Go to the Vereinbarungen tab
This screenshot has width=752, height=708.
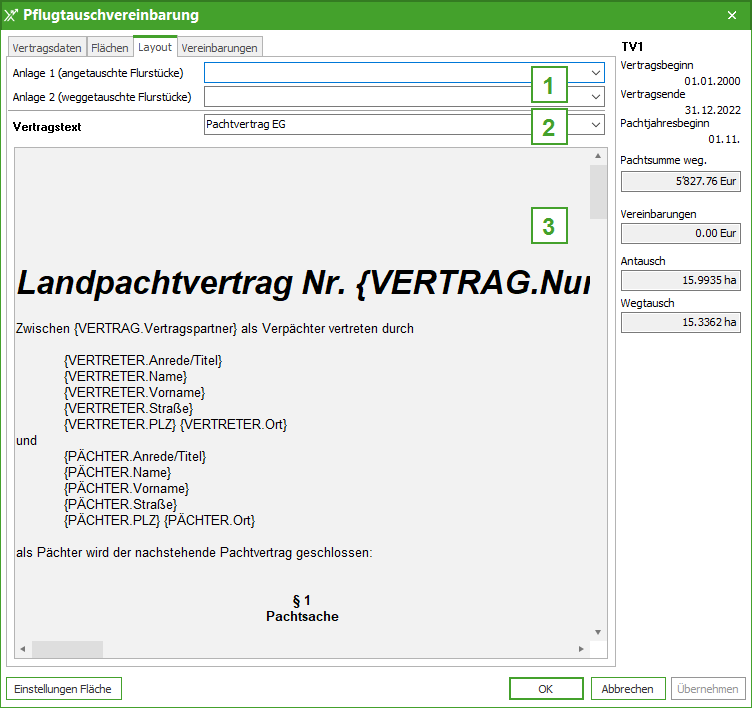pyautogui.click(x=220, y=47)
